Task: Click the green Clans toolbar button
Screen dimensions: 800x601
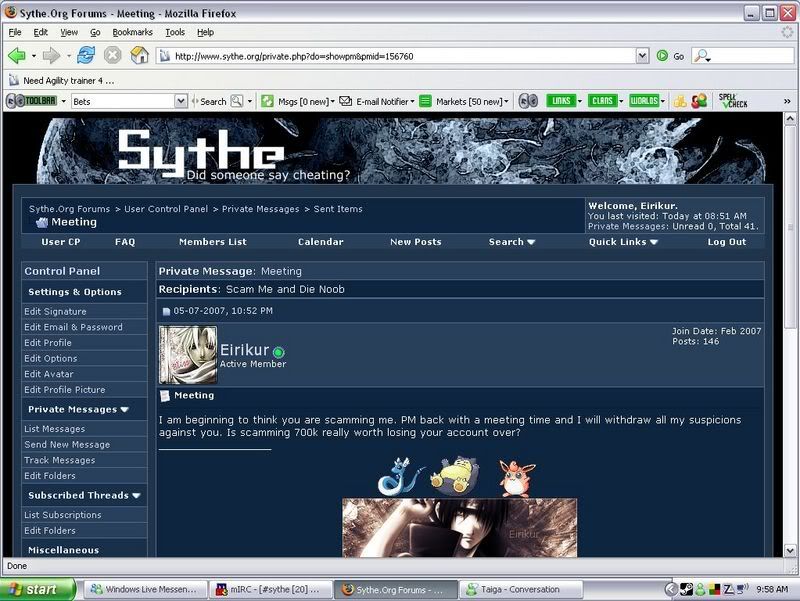Action: coord(603,101)
